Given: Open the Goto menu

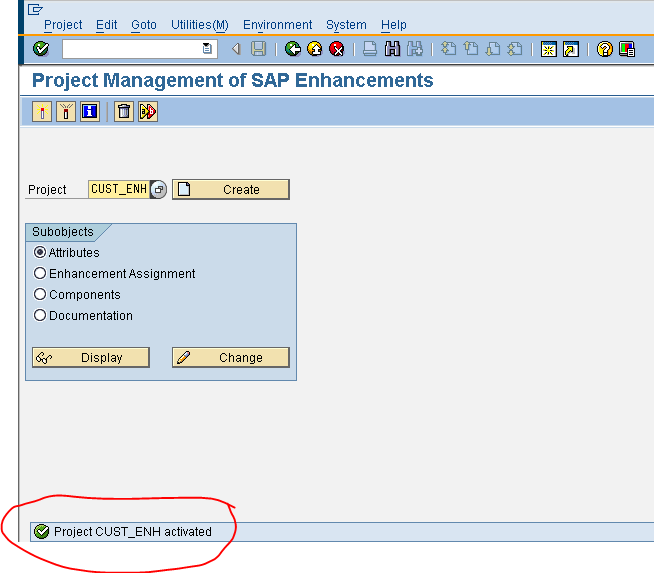Looking at the screenshot, I should pyautogui.click(x=144, y=25).
